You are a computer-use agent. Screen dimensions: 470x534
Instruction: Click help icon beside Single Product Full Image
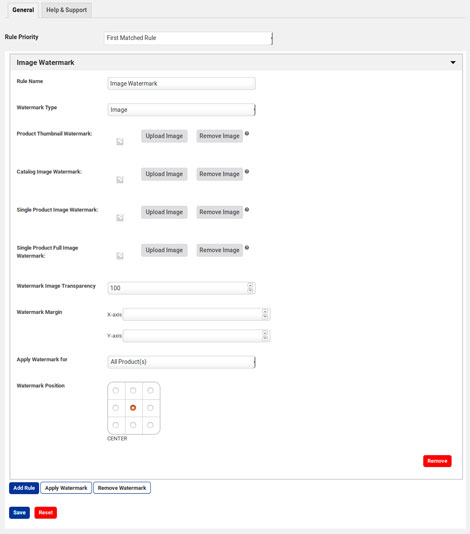click(x=247, y=248)
